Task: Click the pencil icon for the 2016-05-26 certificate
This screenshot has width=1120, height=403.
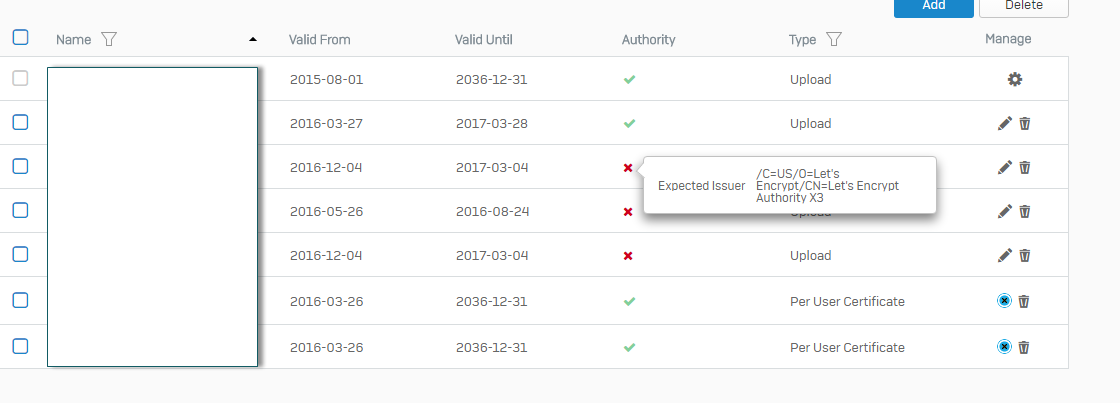Action: (x=1005, y=211)
